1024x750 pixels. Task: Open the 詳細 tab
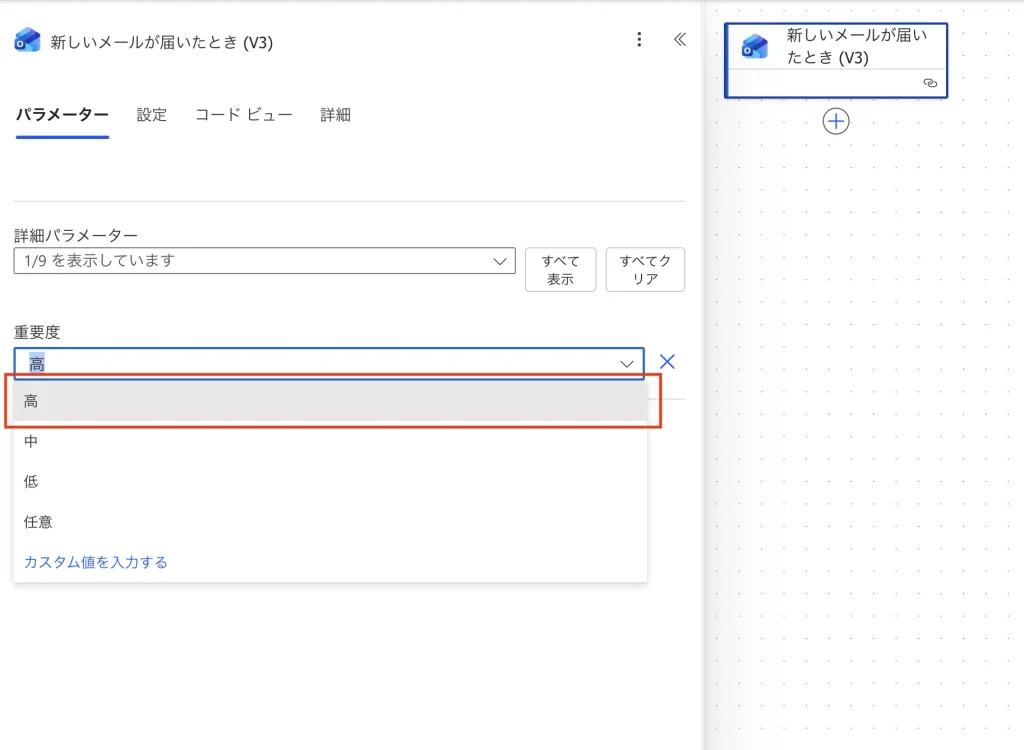(335, 115)
